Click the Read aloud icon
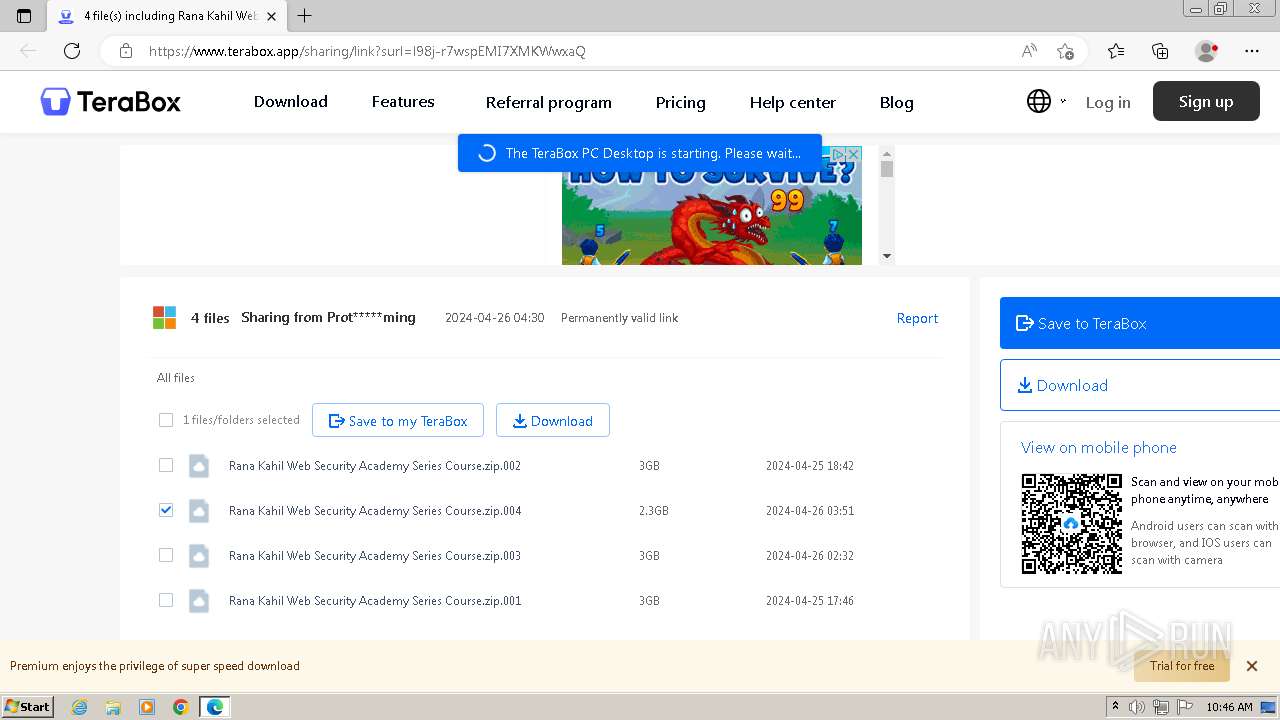This screenshot has width=1280, height=720. pyautogui.click(x=1029, y=51)
